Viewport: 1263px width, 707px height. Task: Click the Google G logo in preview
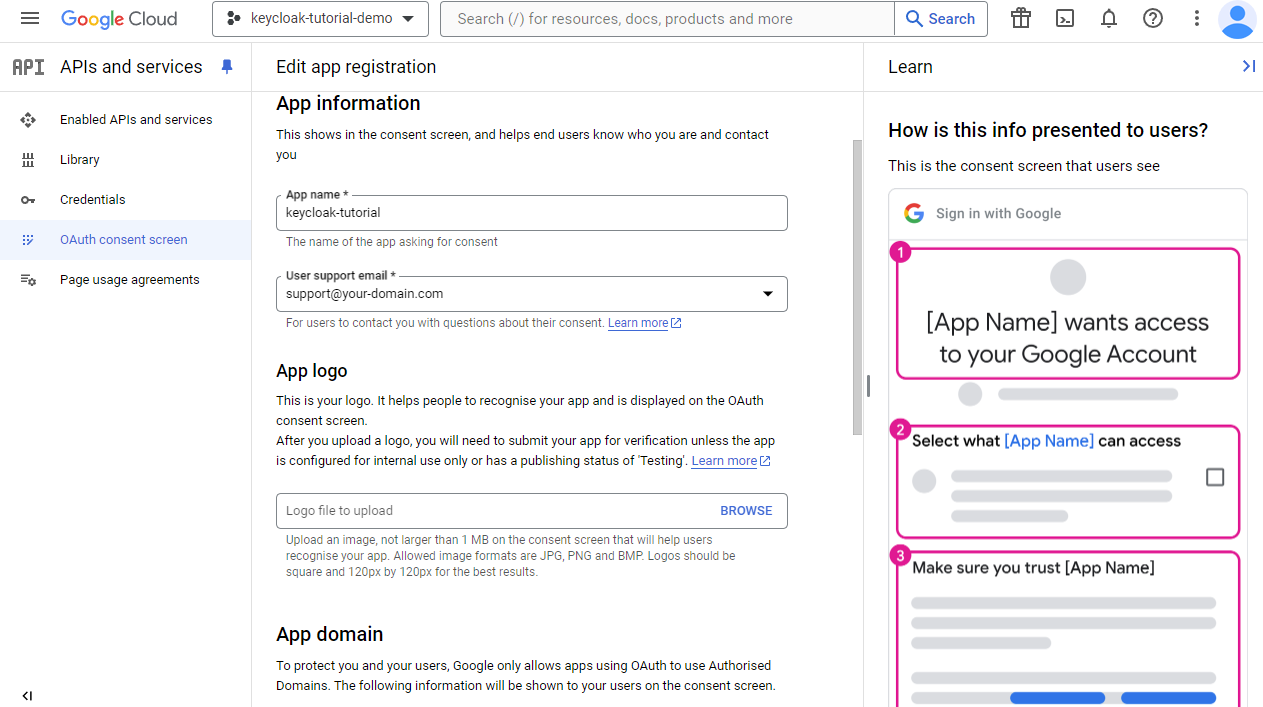pos(914,213)
